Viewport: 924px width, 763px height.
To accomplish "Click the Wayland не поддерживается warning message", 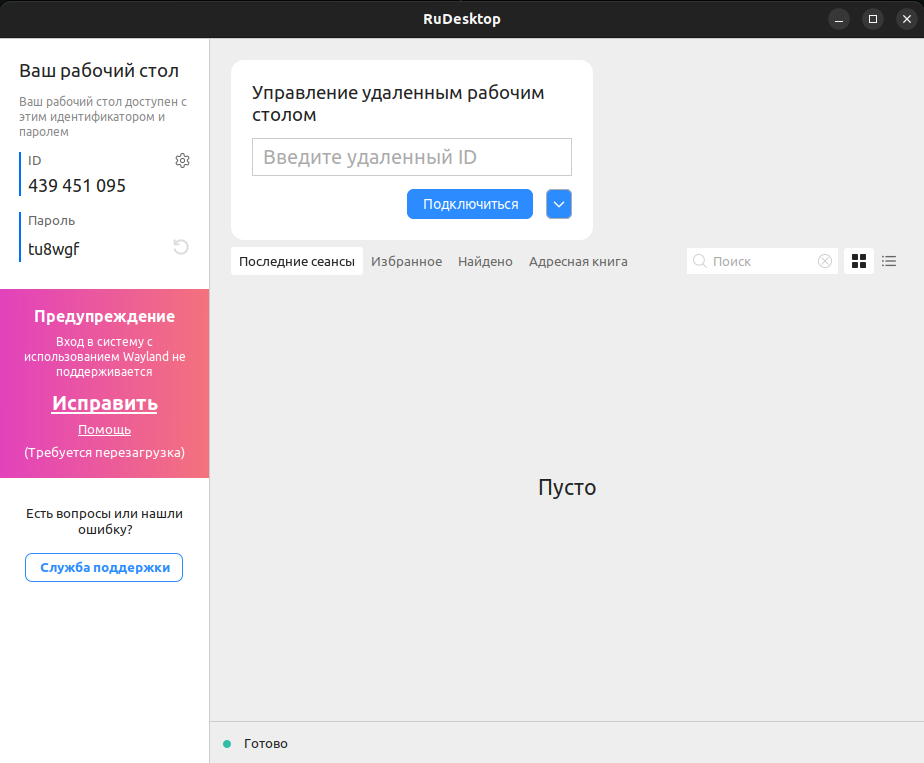I will pos(105,356).
